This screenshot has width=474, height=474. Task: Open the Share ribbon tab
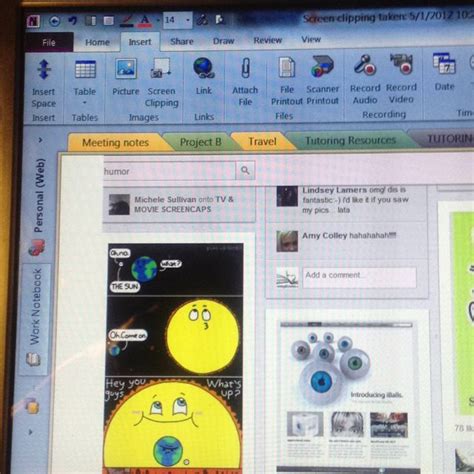[182, 41]
